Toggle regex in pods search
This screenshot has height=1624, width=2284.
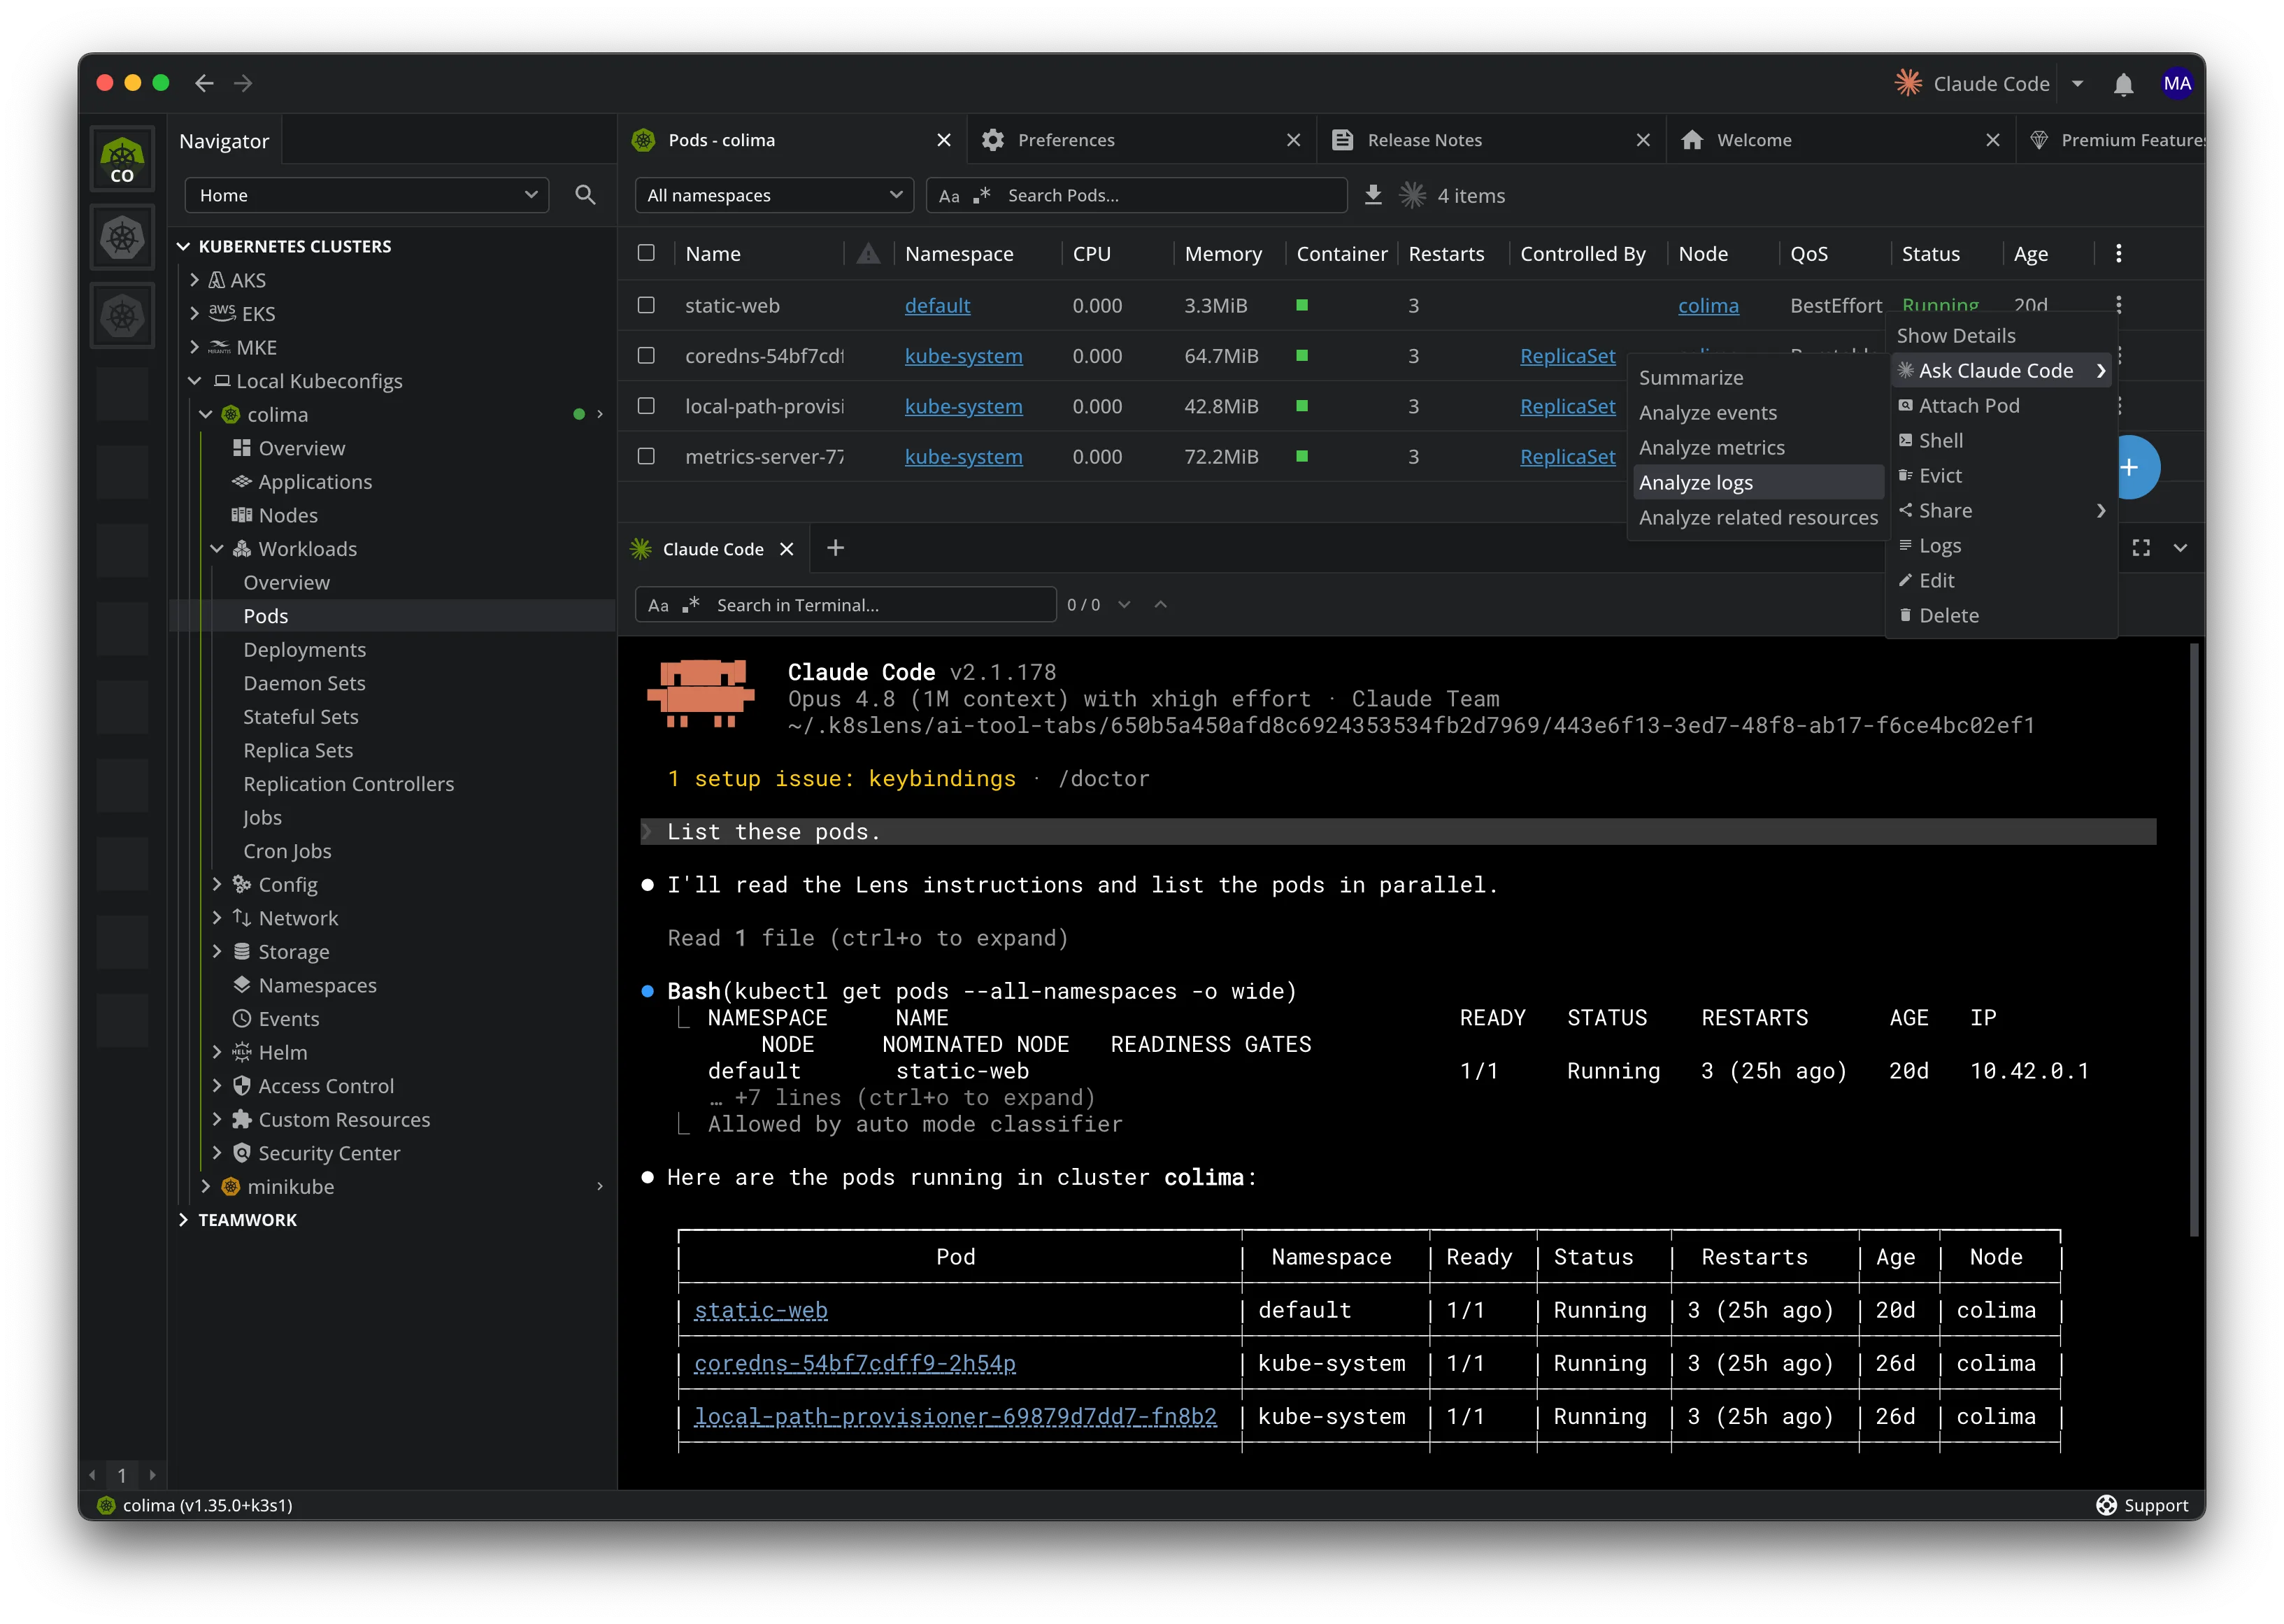pos(981,196)
